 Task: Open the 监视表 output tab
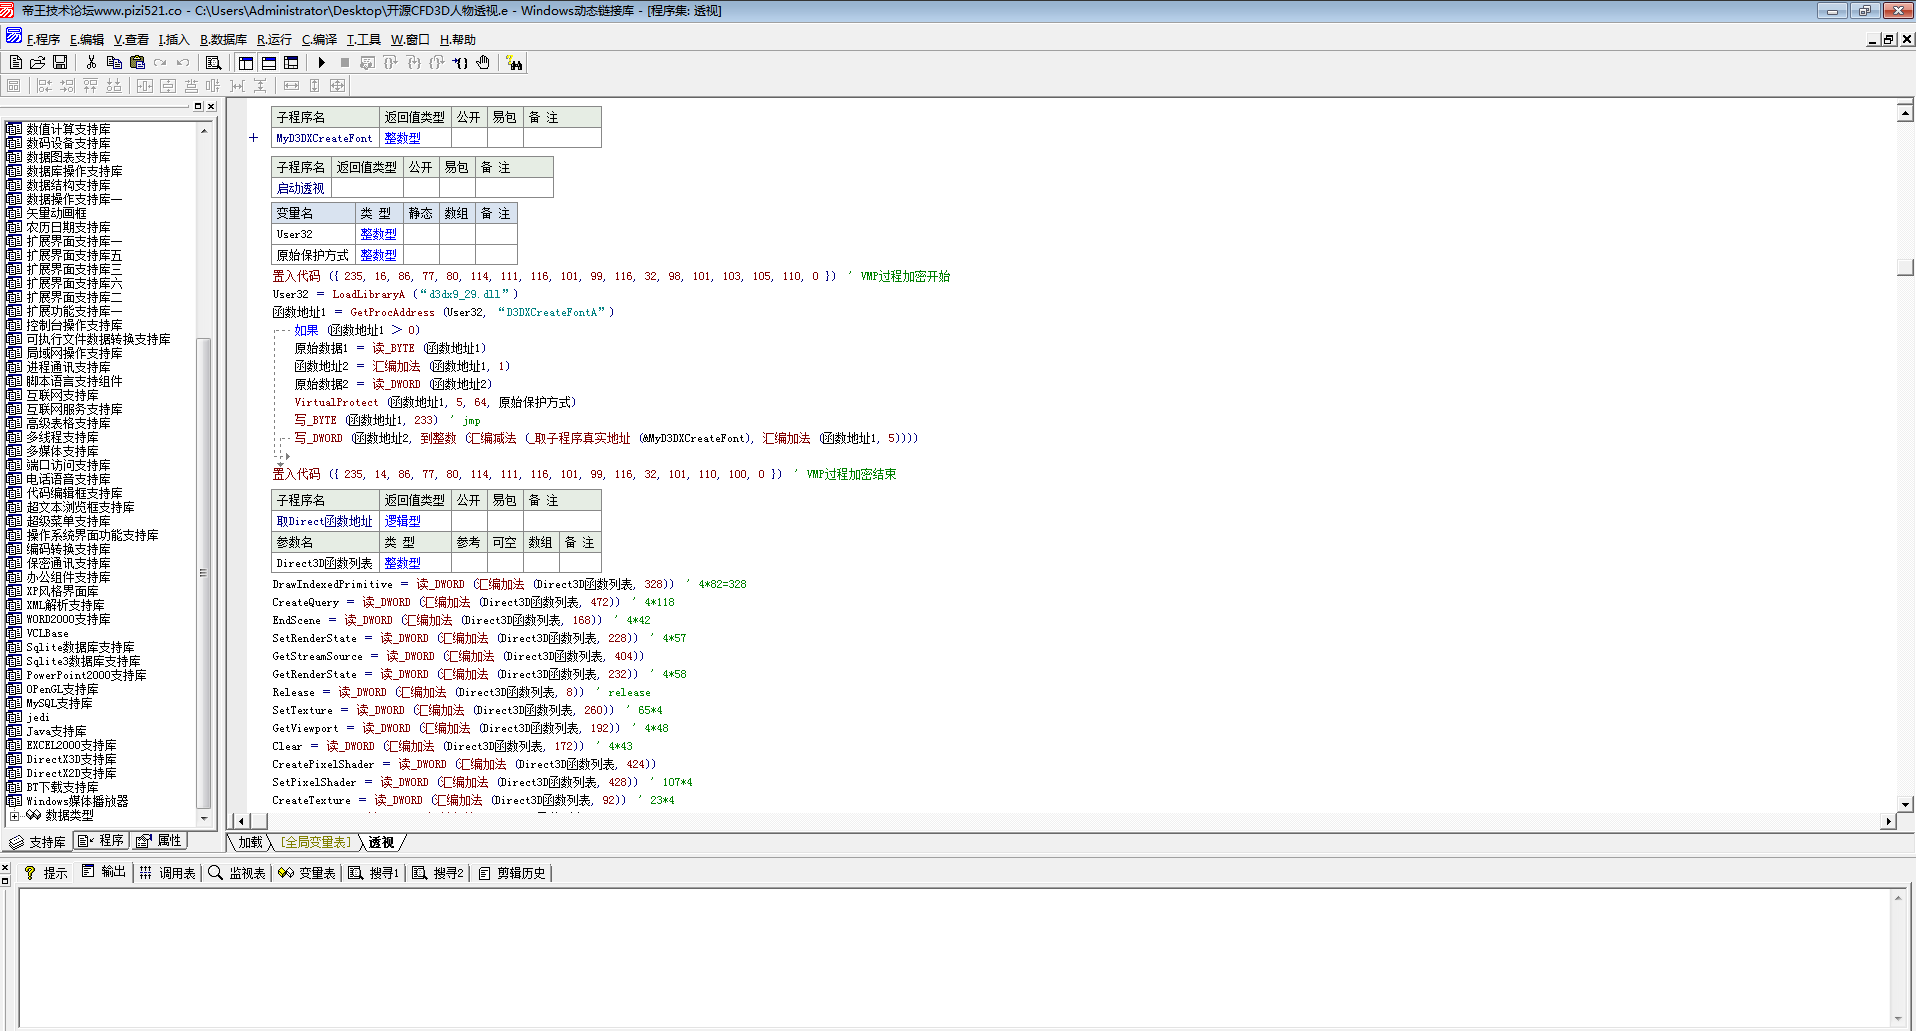237,873
